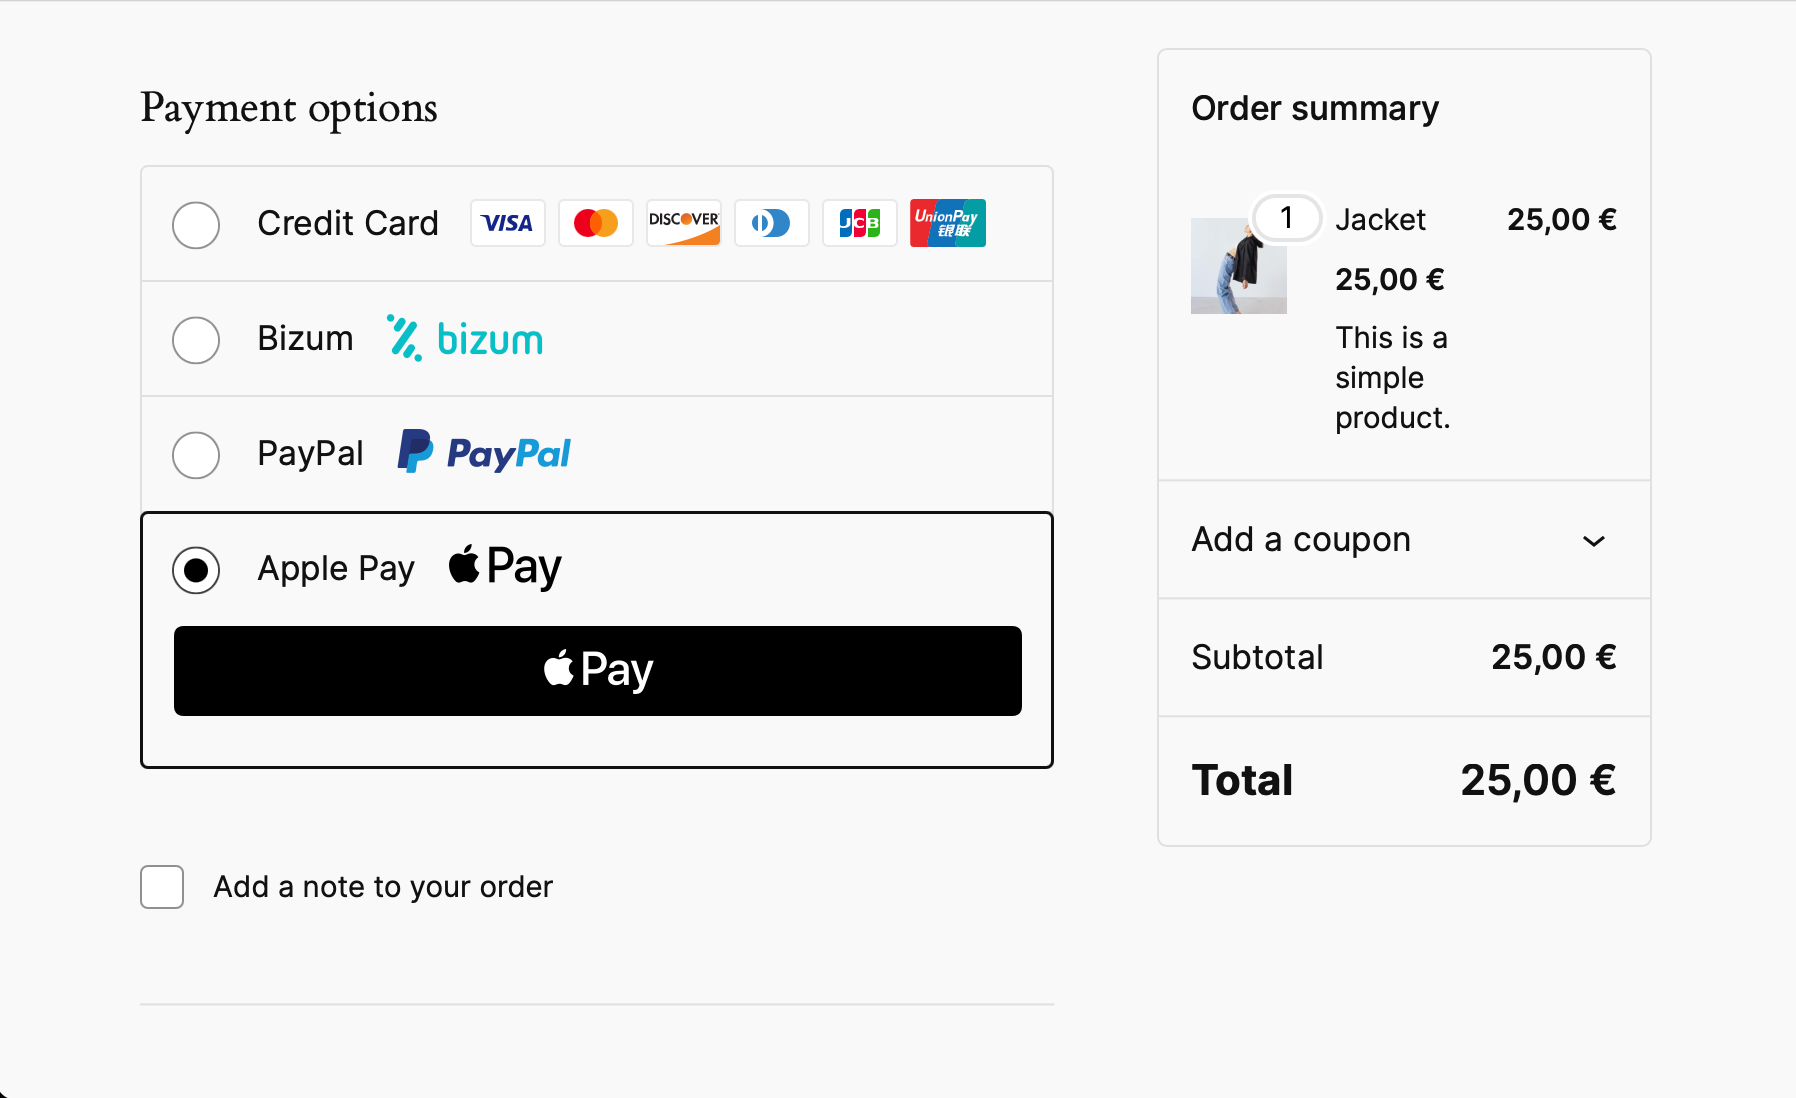
Task: Click the quantity badge showing 1
Action: pyautogui.click(x=1286, y=218)
